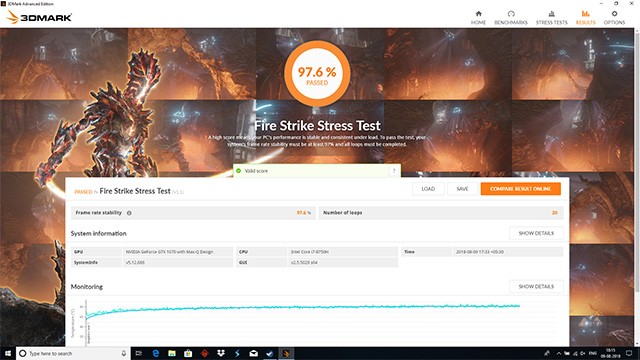
Task: Show hidden system tray icons
Action: tap(558, 353)
